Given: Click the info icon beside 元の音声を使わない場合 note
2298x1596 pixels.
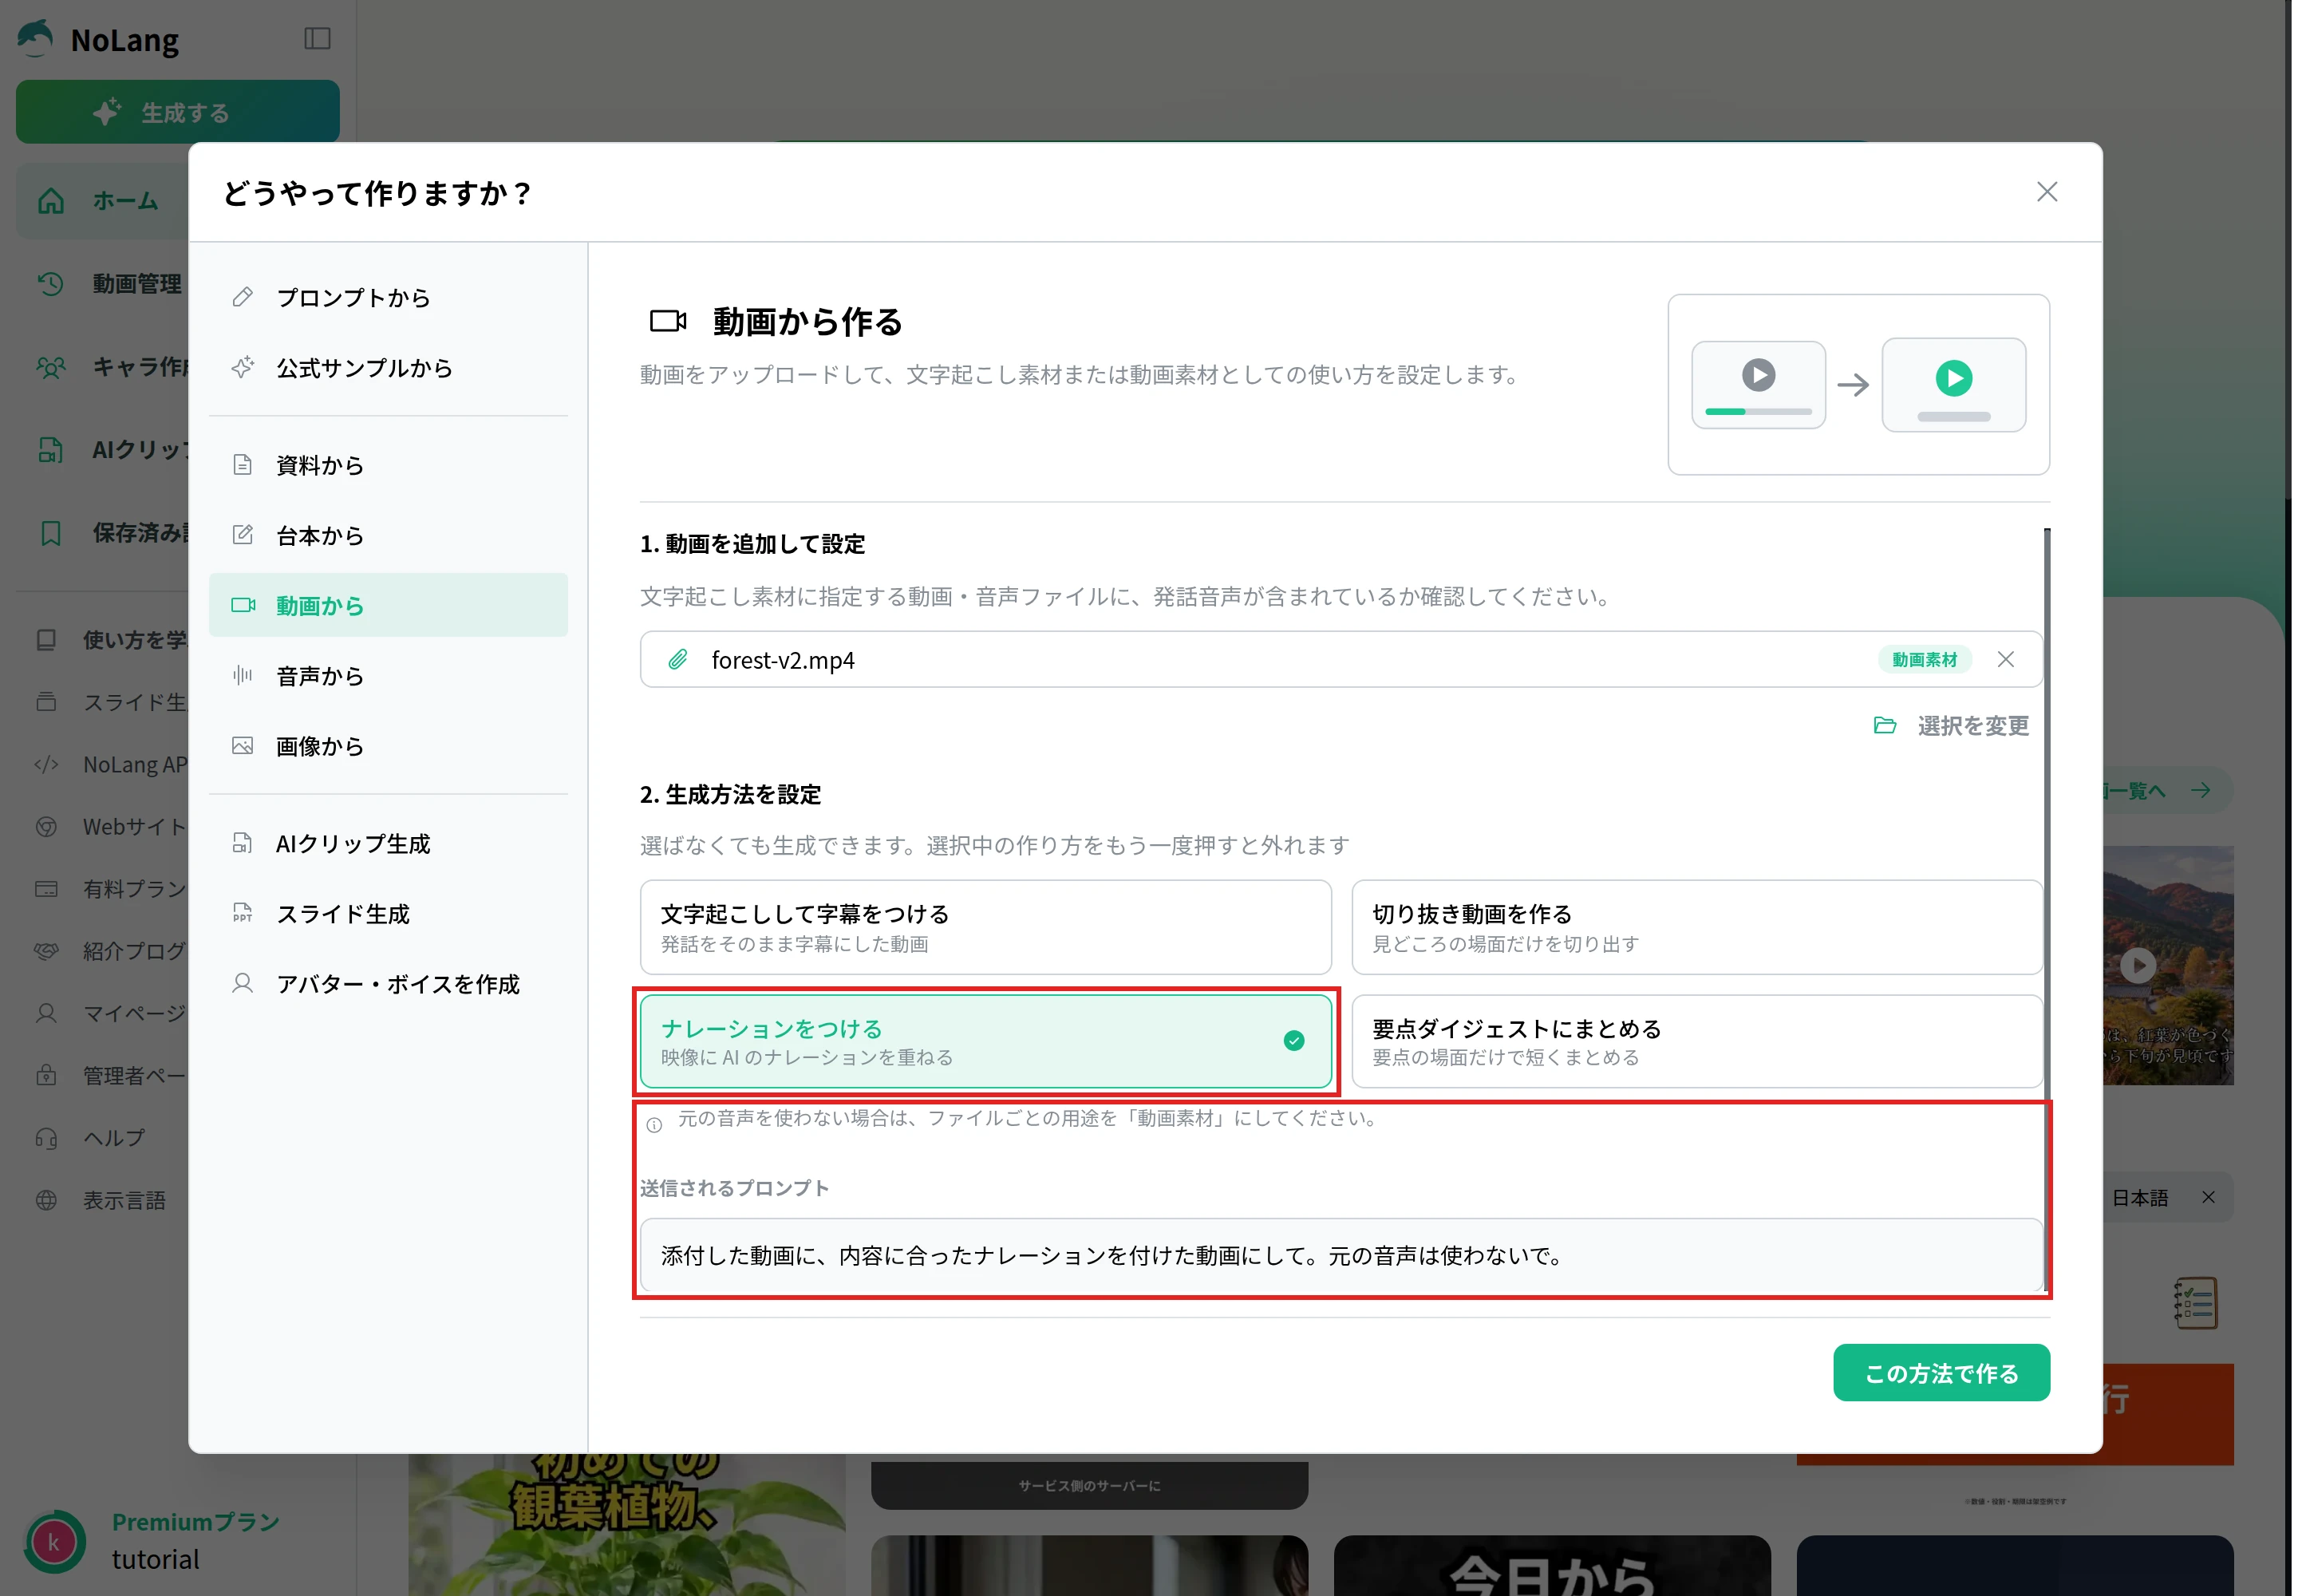Looking at the screenshot, I should coord(654,1125).
